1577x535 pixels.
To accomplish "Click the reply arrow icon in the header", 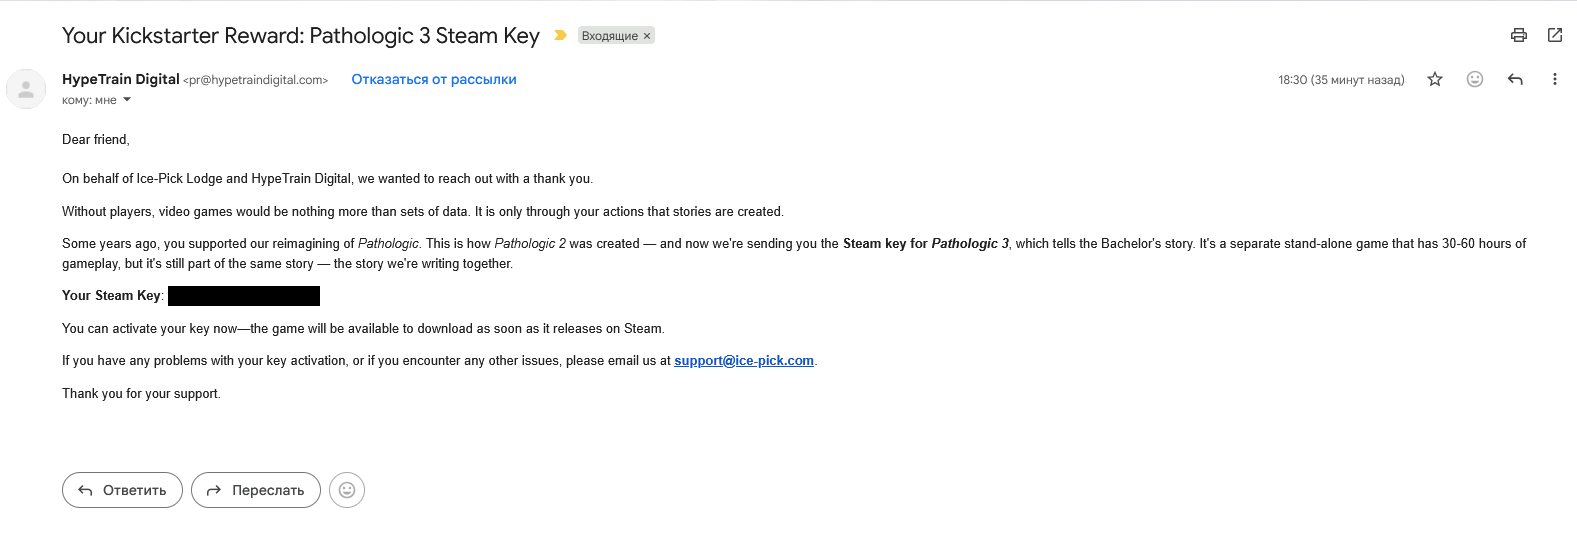I will [x=1515, y=79].
